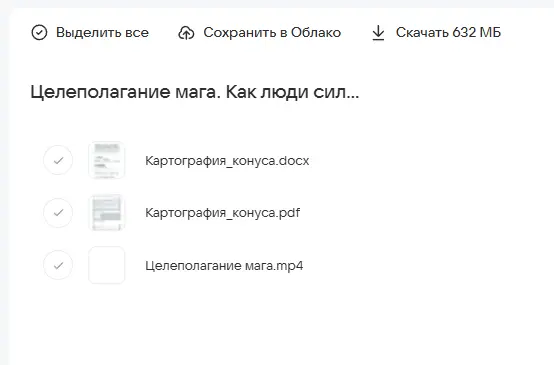Viewport: 554px width, 365px height.
Task: Click the 'Выделить все' label
Action: (x=102, y=33)
